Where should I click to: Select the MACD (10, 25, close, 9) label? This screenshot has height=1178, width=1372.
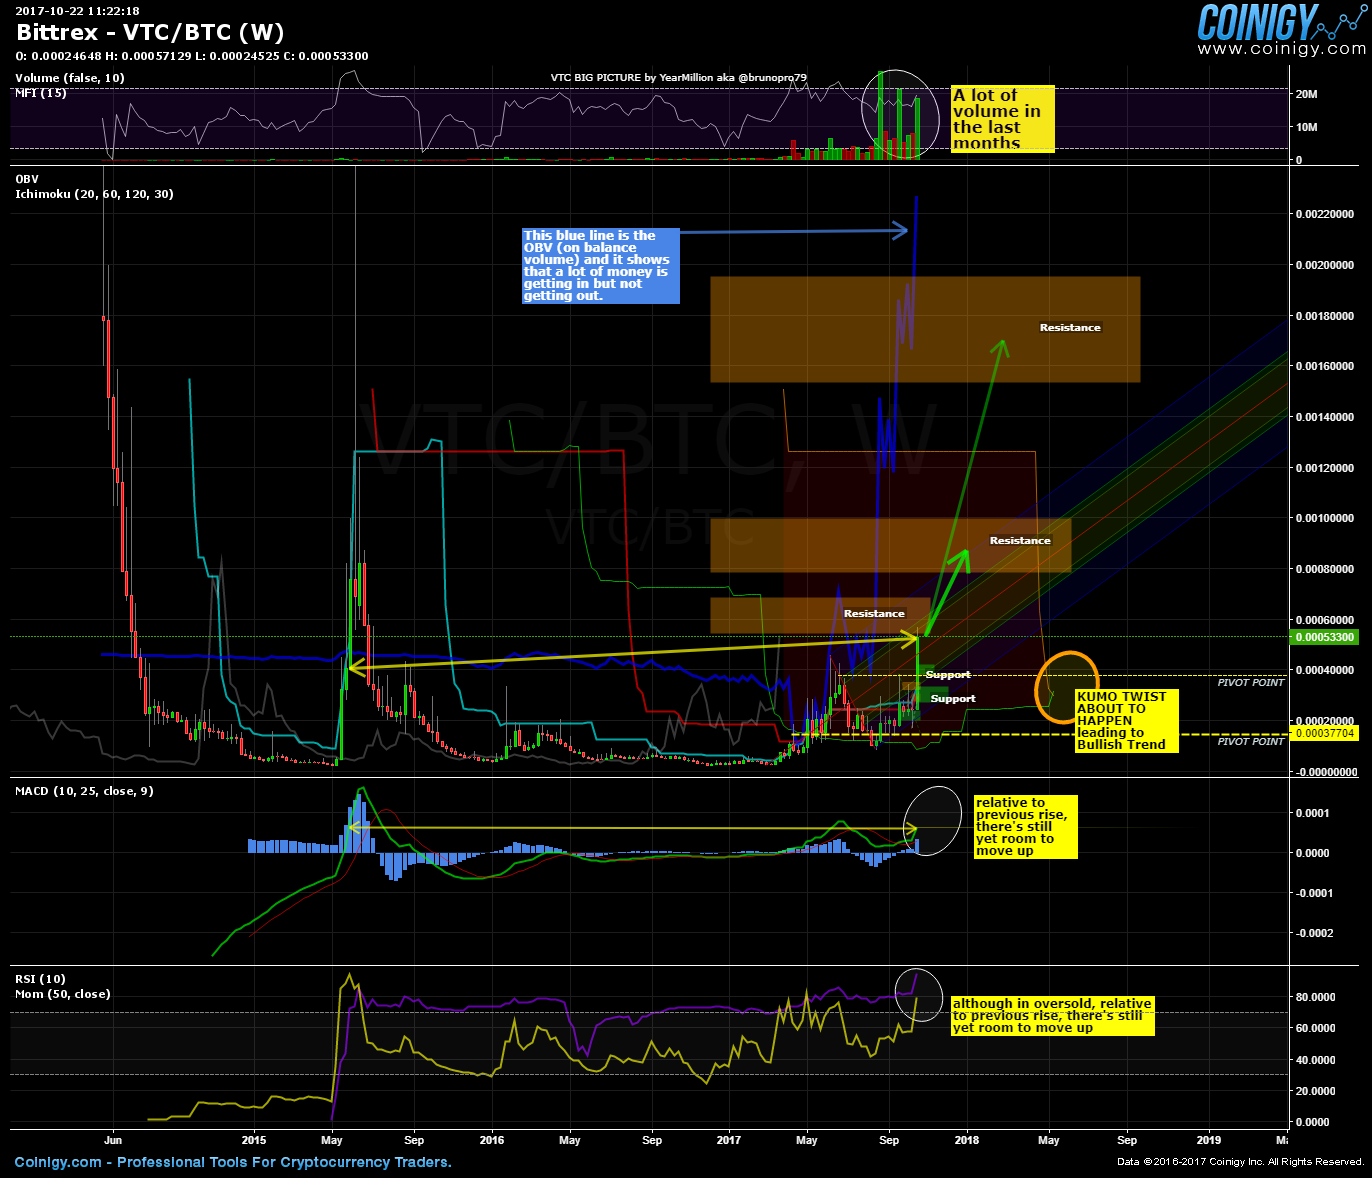[83, 790]
